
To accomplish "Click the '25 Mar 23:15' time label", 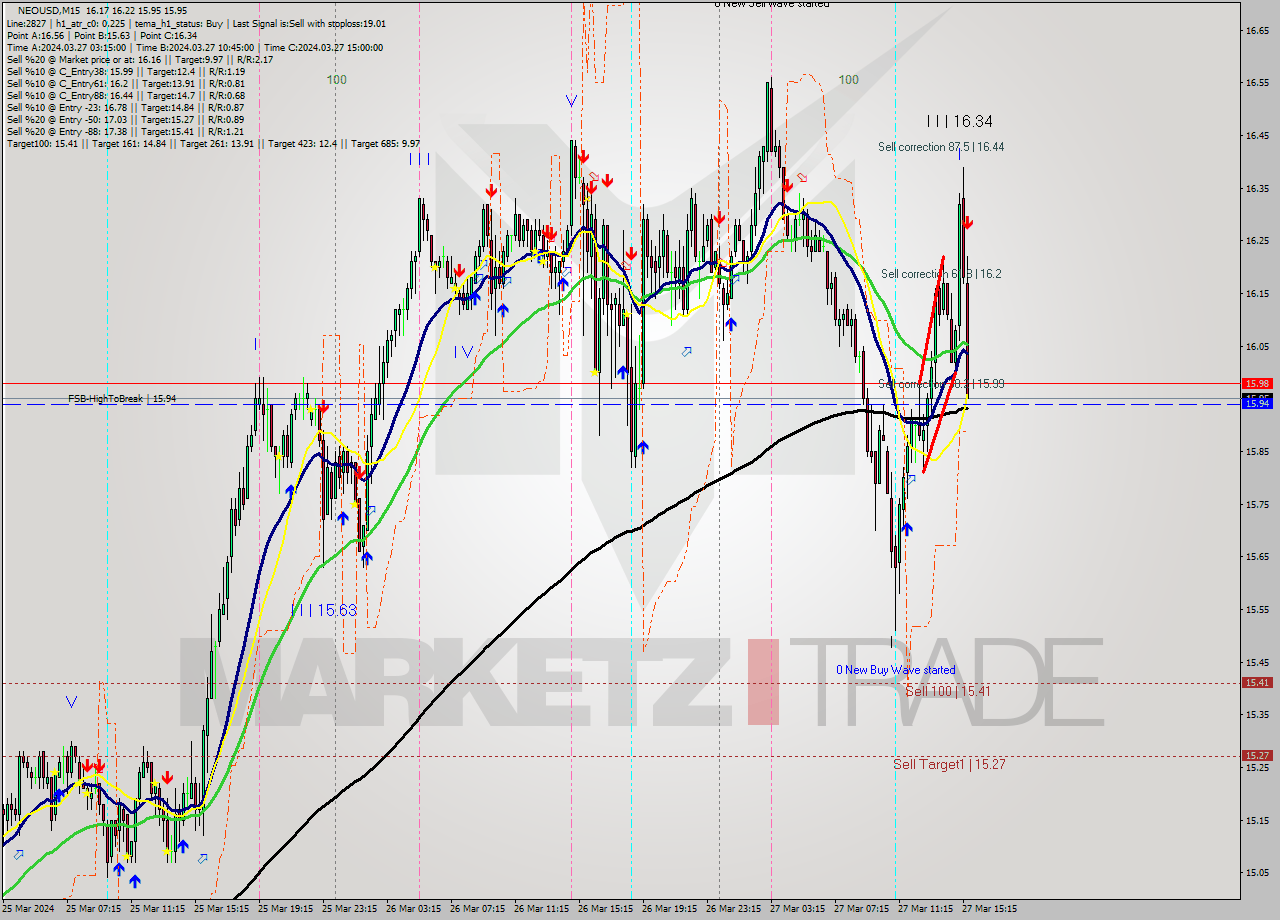I will tap(349, 909).
